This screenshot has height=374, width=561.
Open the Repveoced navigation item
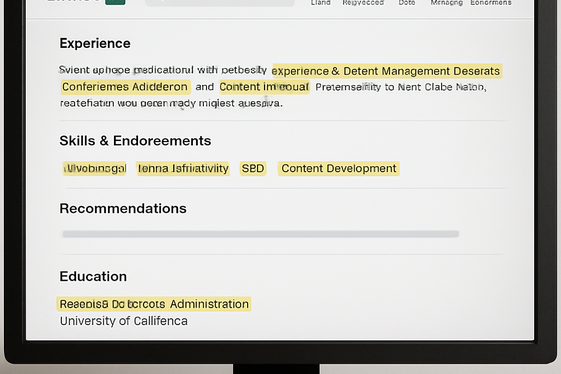point(363,3)
